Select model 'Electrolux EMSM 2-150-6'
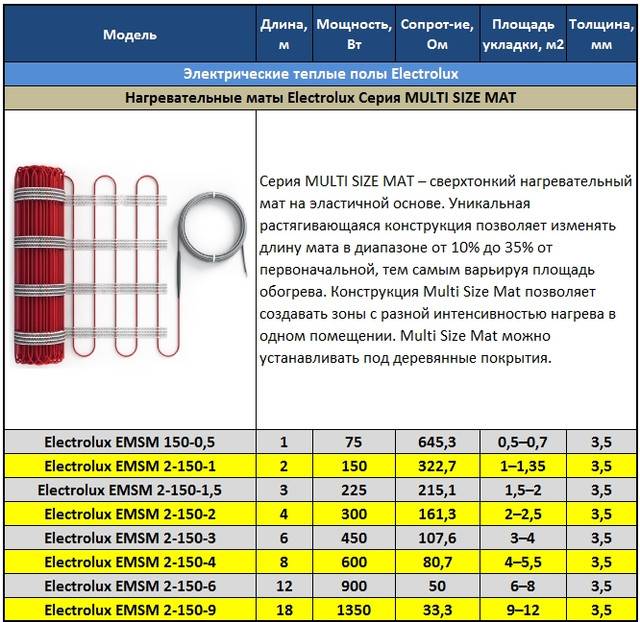The width and height of the screenshot is (640, 622). coord(130,586)
